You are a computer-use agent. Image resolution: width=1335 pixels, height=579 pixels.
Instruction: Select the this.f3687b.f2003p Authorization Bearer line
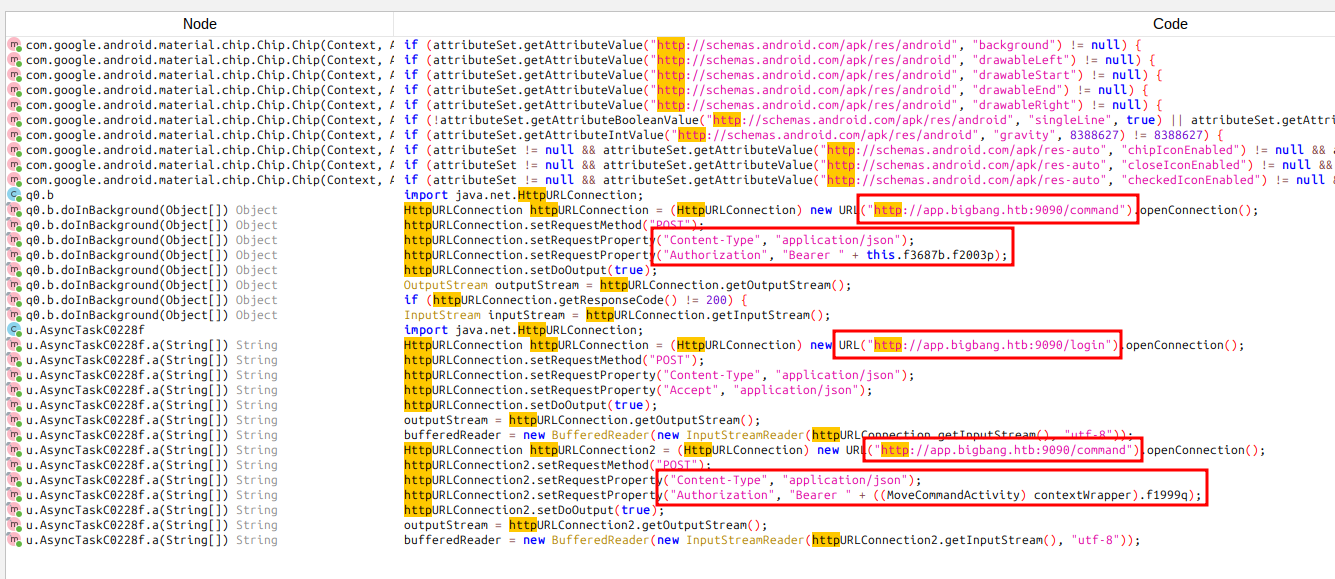(830, 255)
